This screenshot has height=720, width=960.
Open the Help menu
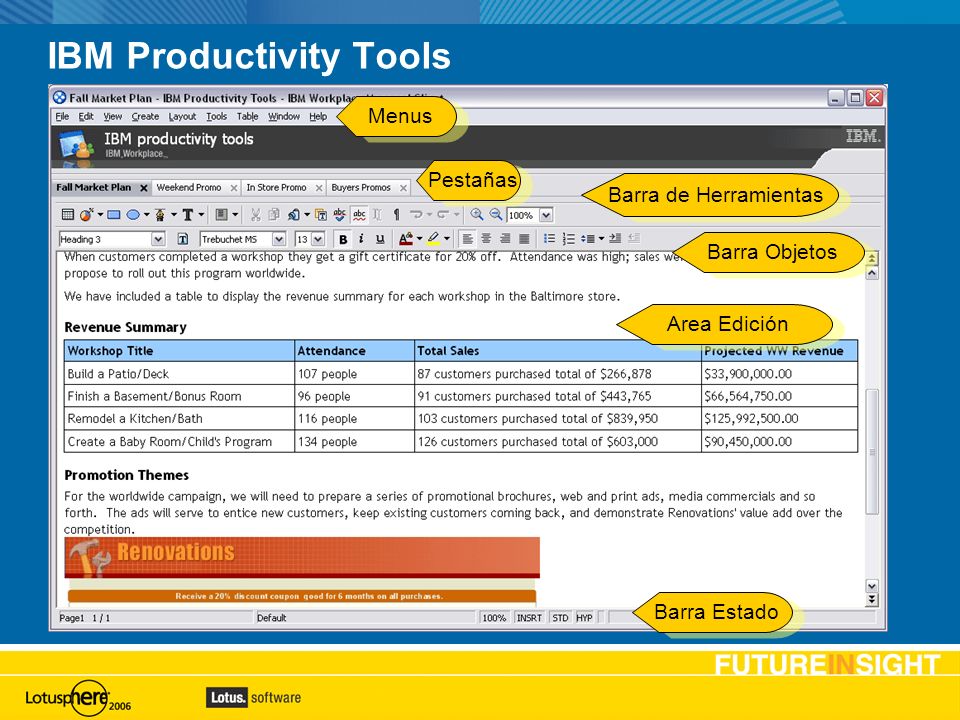point(318,116)
